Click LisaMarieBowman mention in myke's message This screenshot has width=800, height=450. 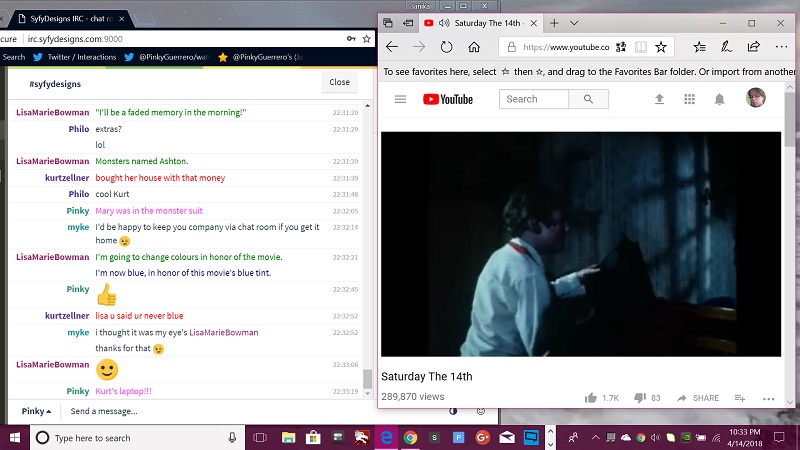(x=223, y=333)
